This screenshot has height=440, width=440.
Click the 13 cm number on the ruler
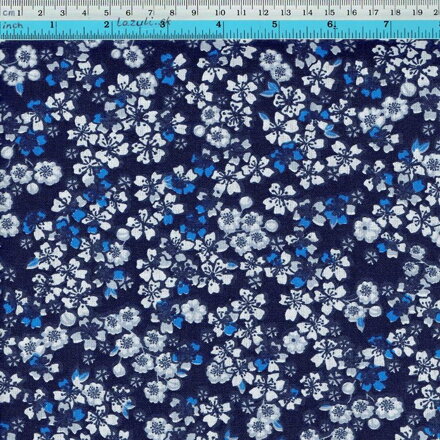coord(286,13)
